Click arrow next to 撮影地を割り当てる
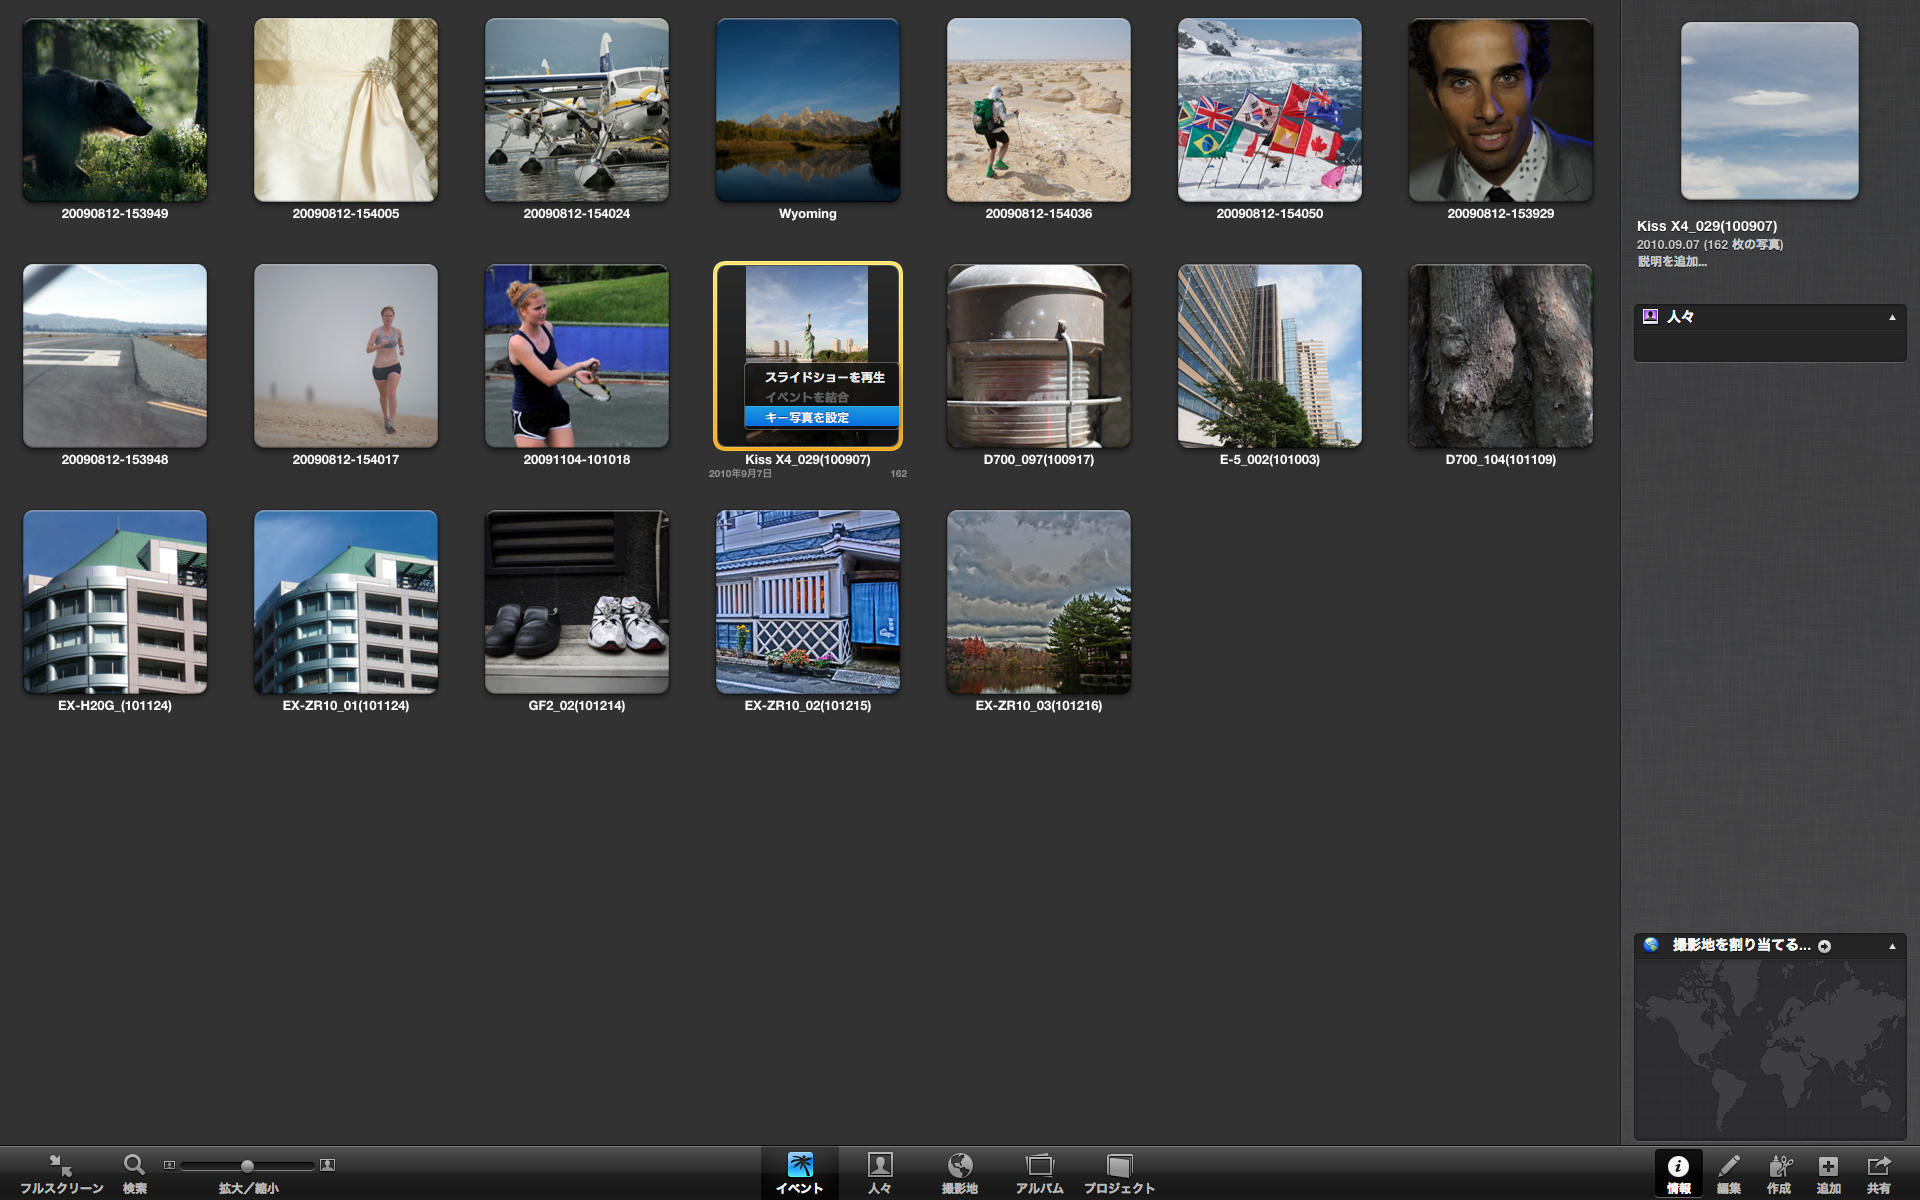 click(1824, 946)
